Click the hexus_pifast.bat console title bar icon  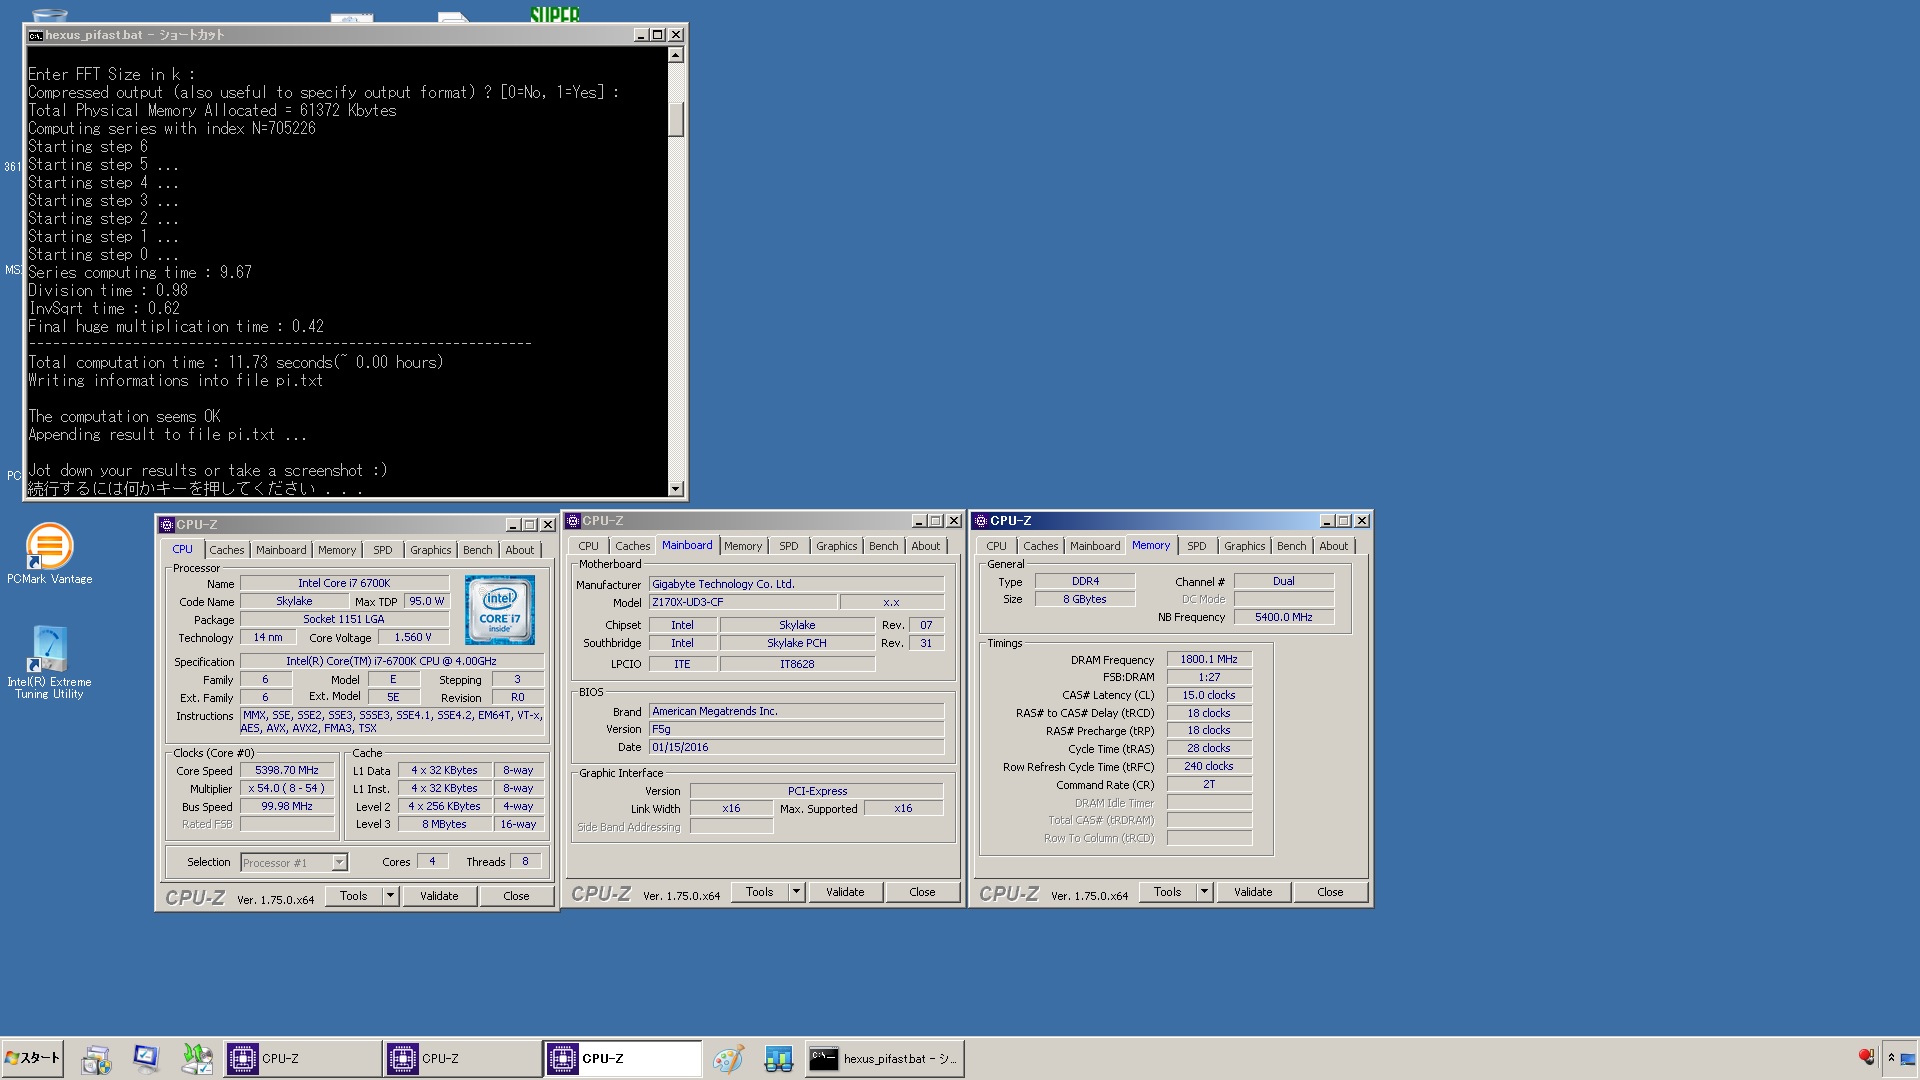pos(35,35)
